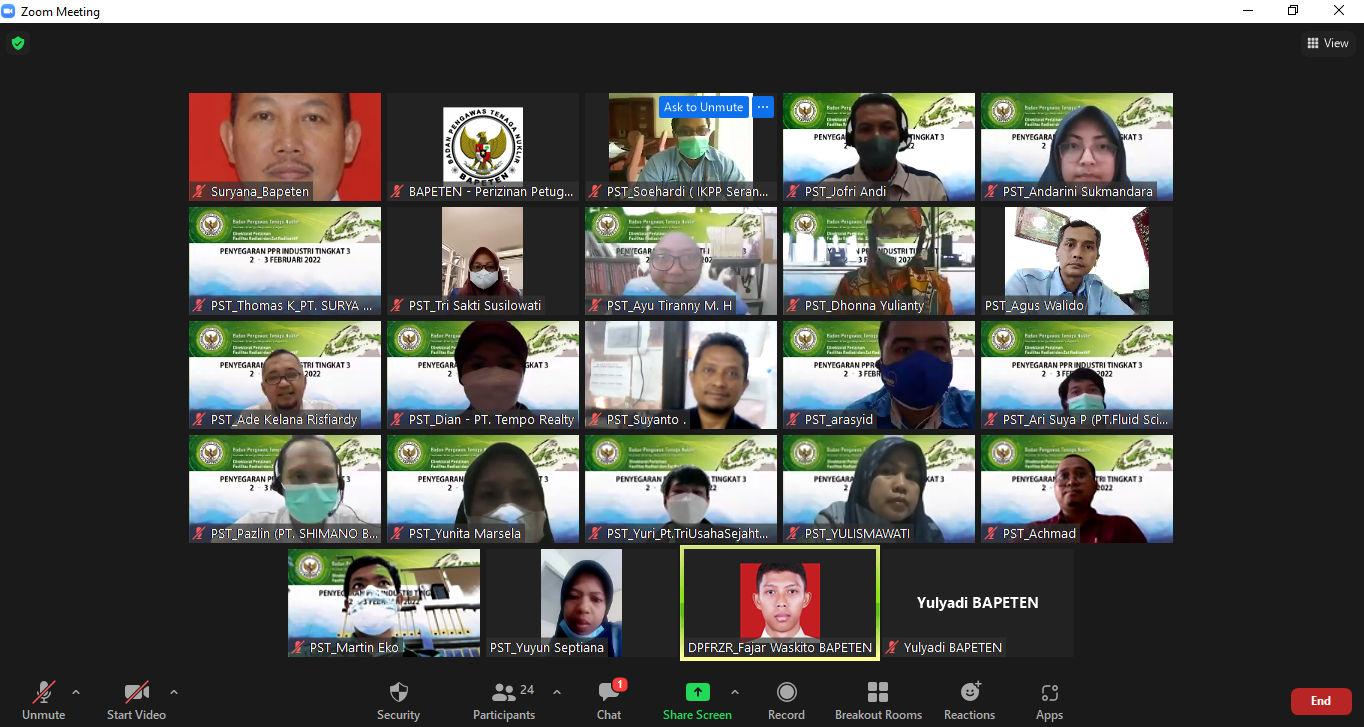Click muted mic icon on PST_YULISMAWATI tile

794,533
